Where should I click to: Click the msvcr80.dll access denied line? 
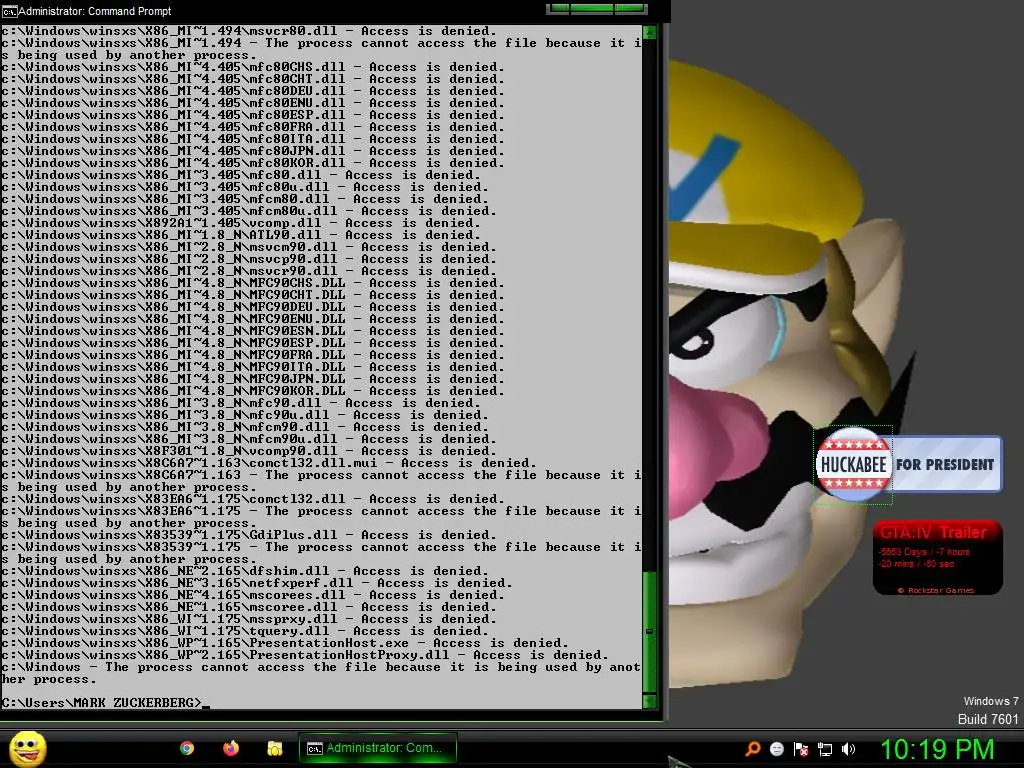[249, 31]
